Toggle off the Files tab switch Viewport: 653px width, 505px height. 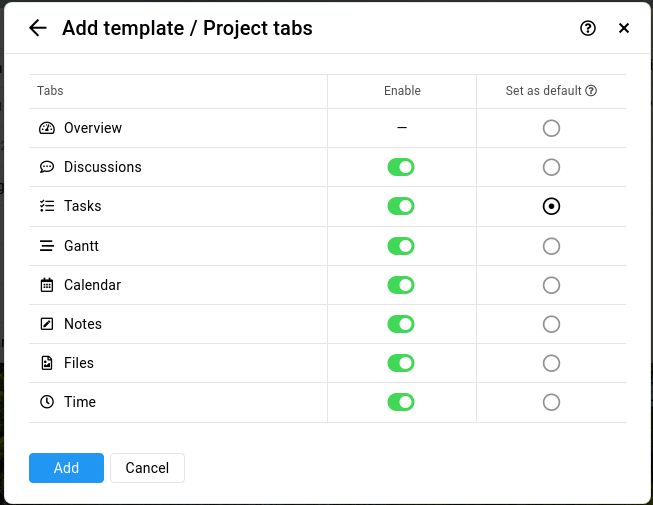(x=401, y=363)
